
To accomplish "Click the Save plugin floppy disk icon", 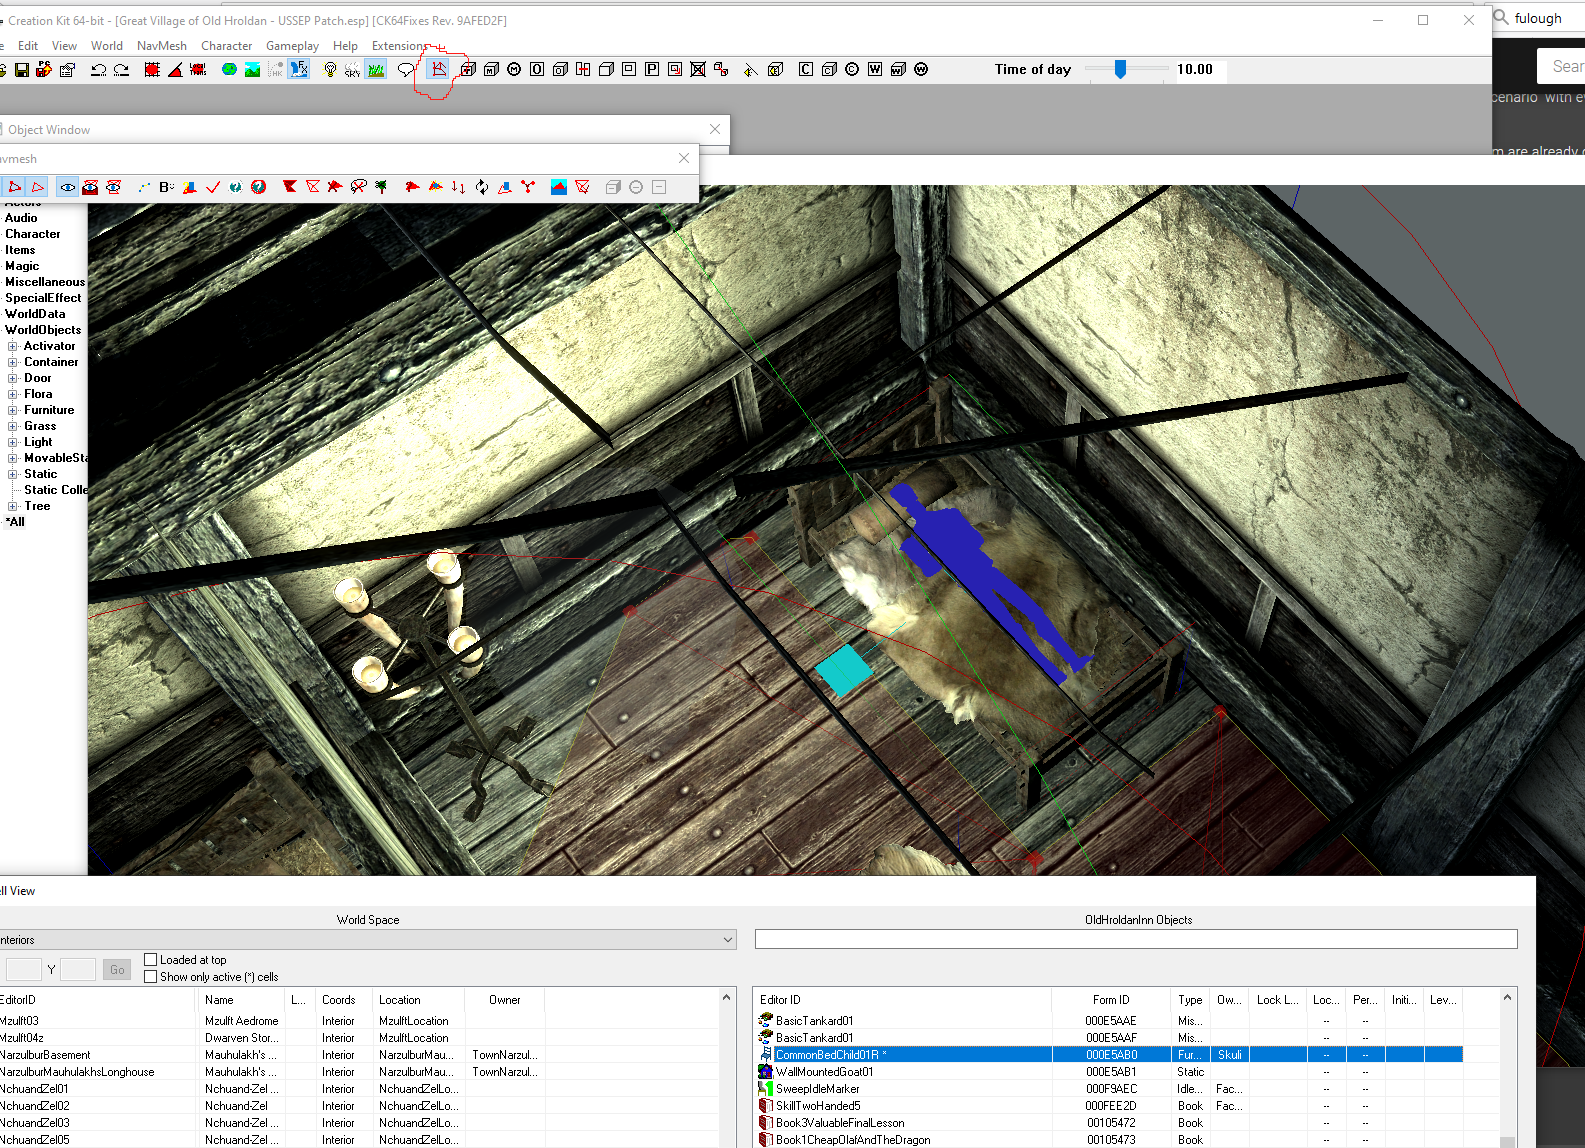I will [21, 69].
